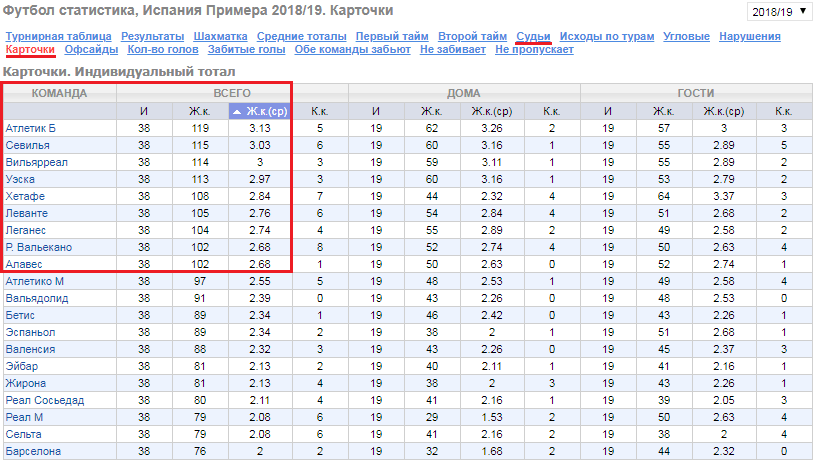The width and height of the screenshot is (816, 461).
Task: Open team Леганес
Action: (x=26, y=230)
